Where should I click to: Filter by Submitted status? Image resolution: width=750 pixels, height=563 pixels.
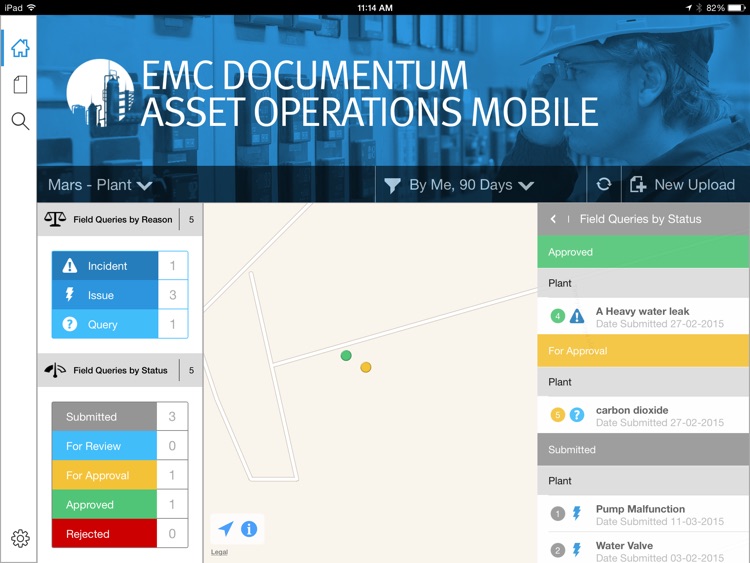120,416
